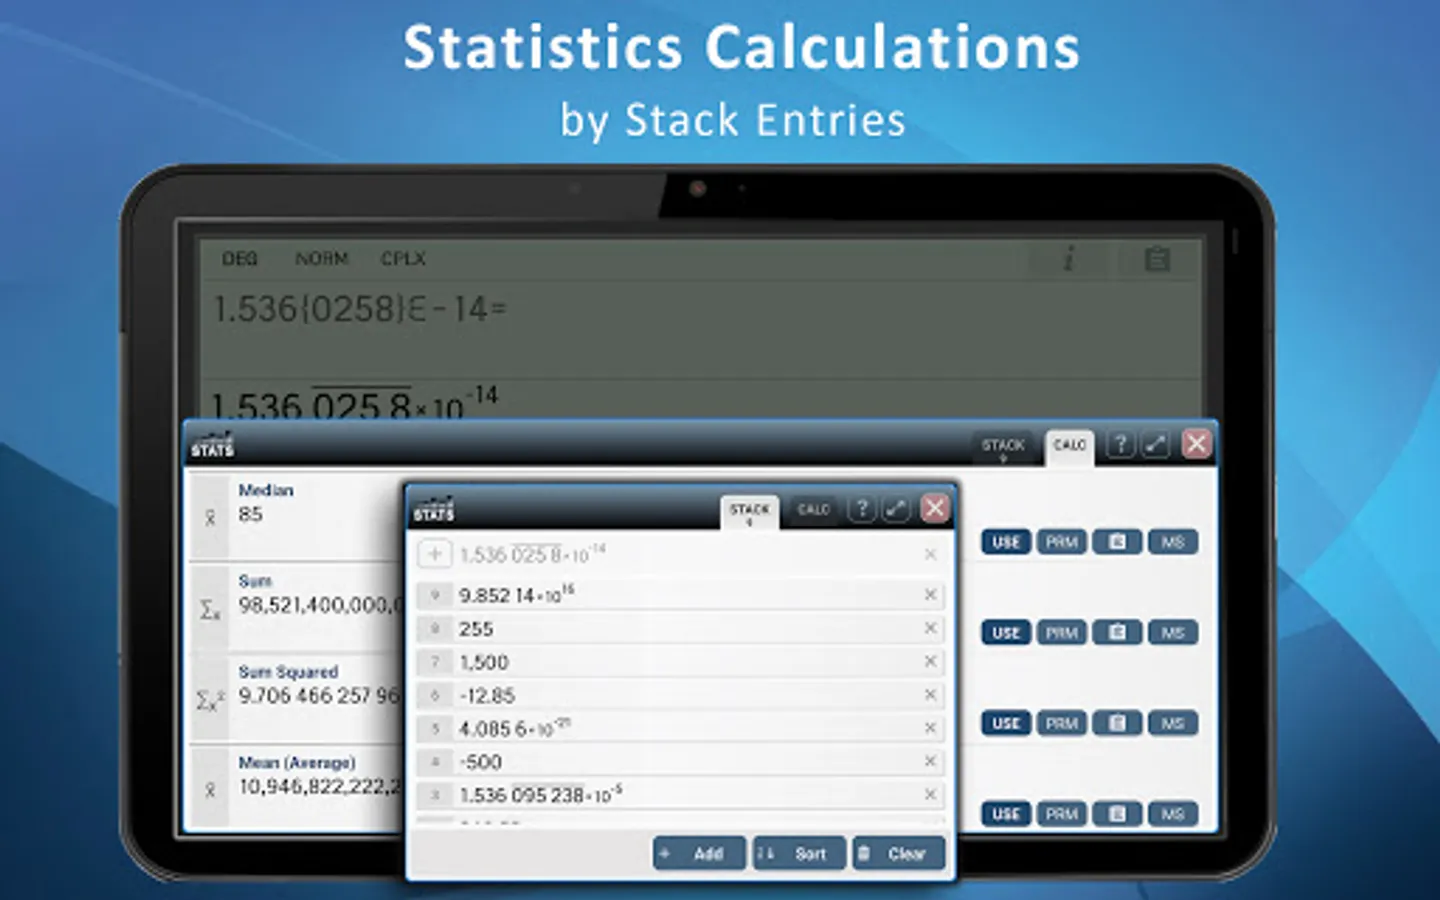Click the expand arrows icon in front Stats window
This screenshot has width=1440, height=900.
tap(896, 509)
